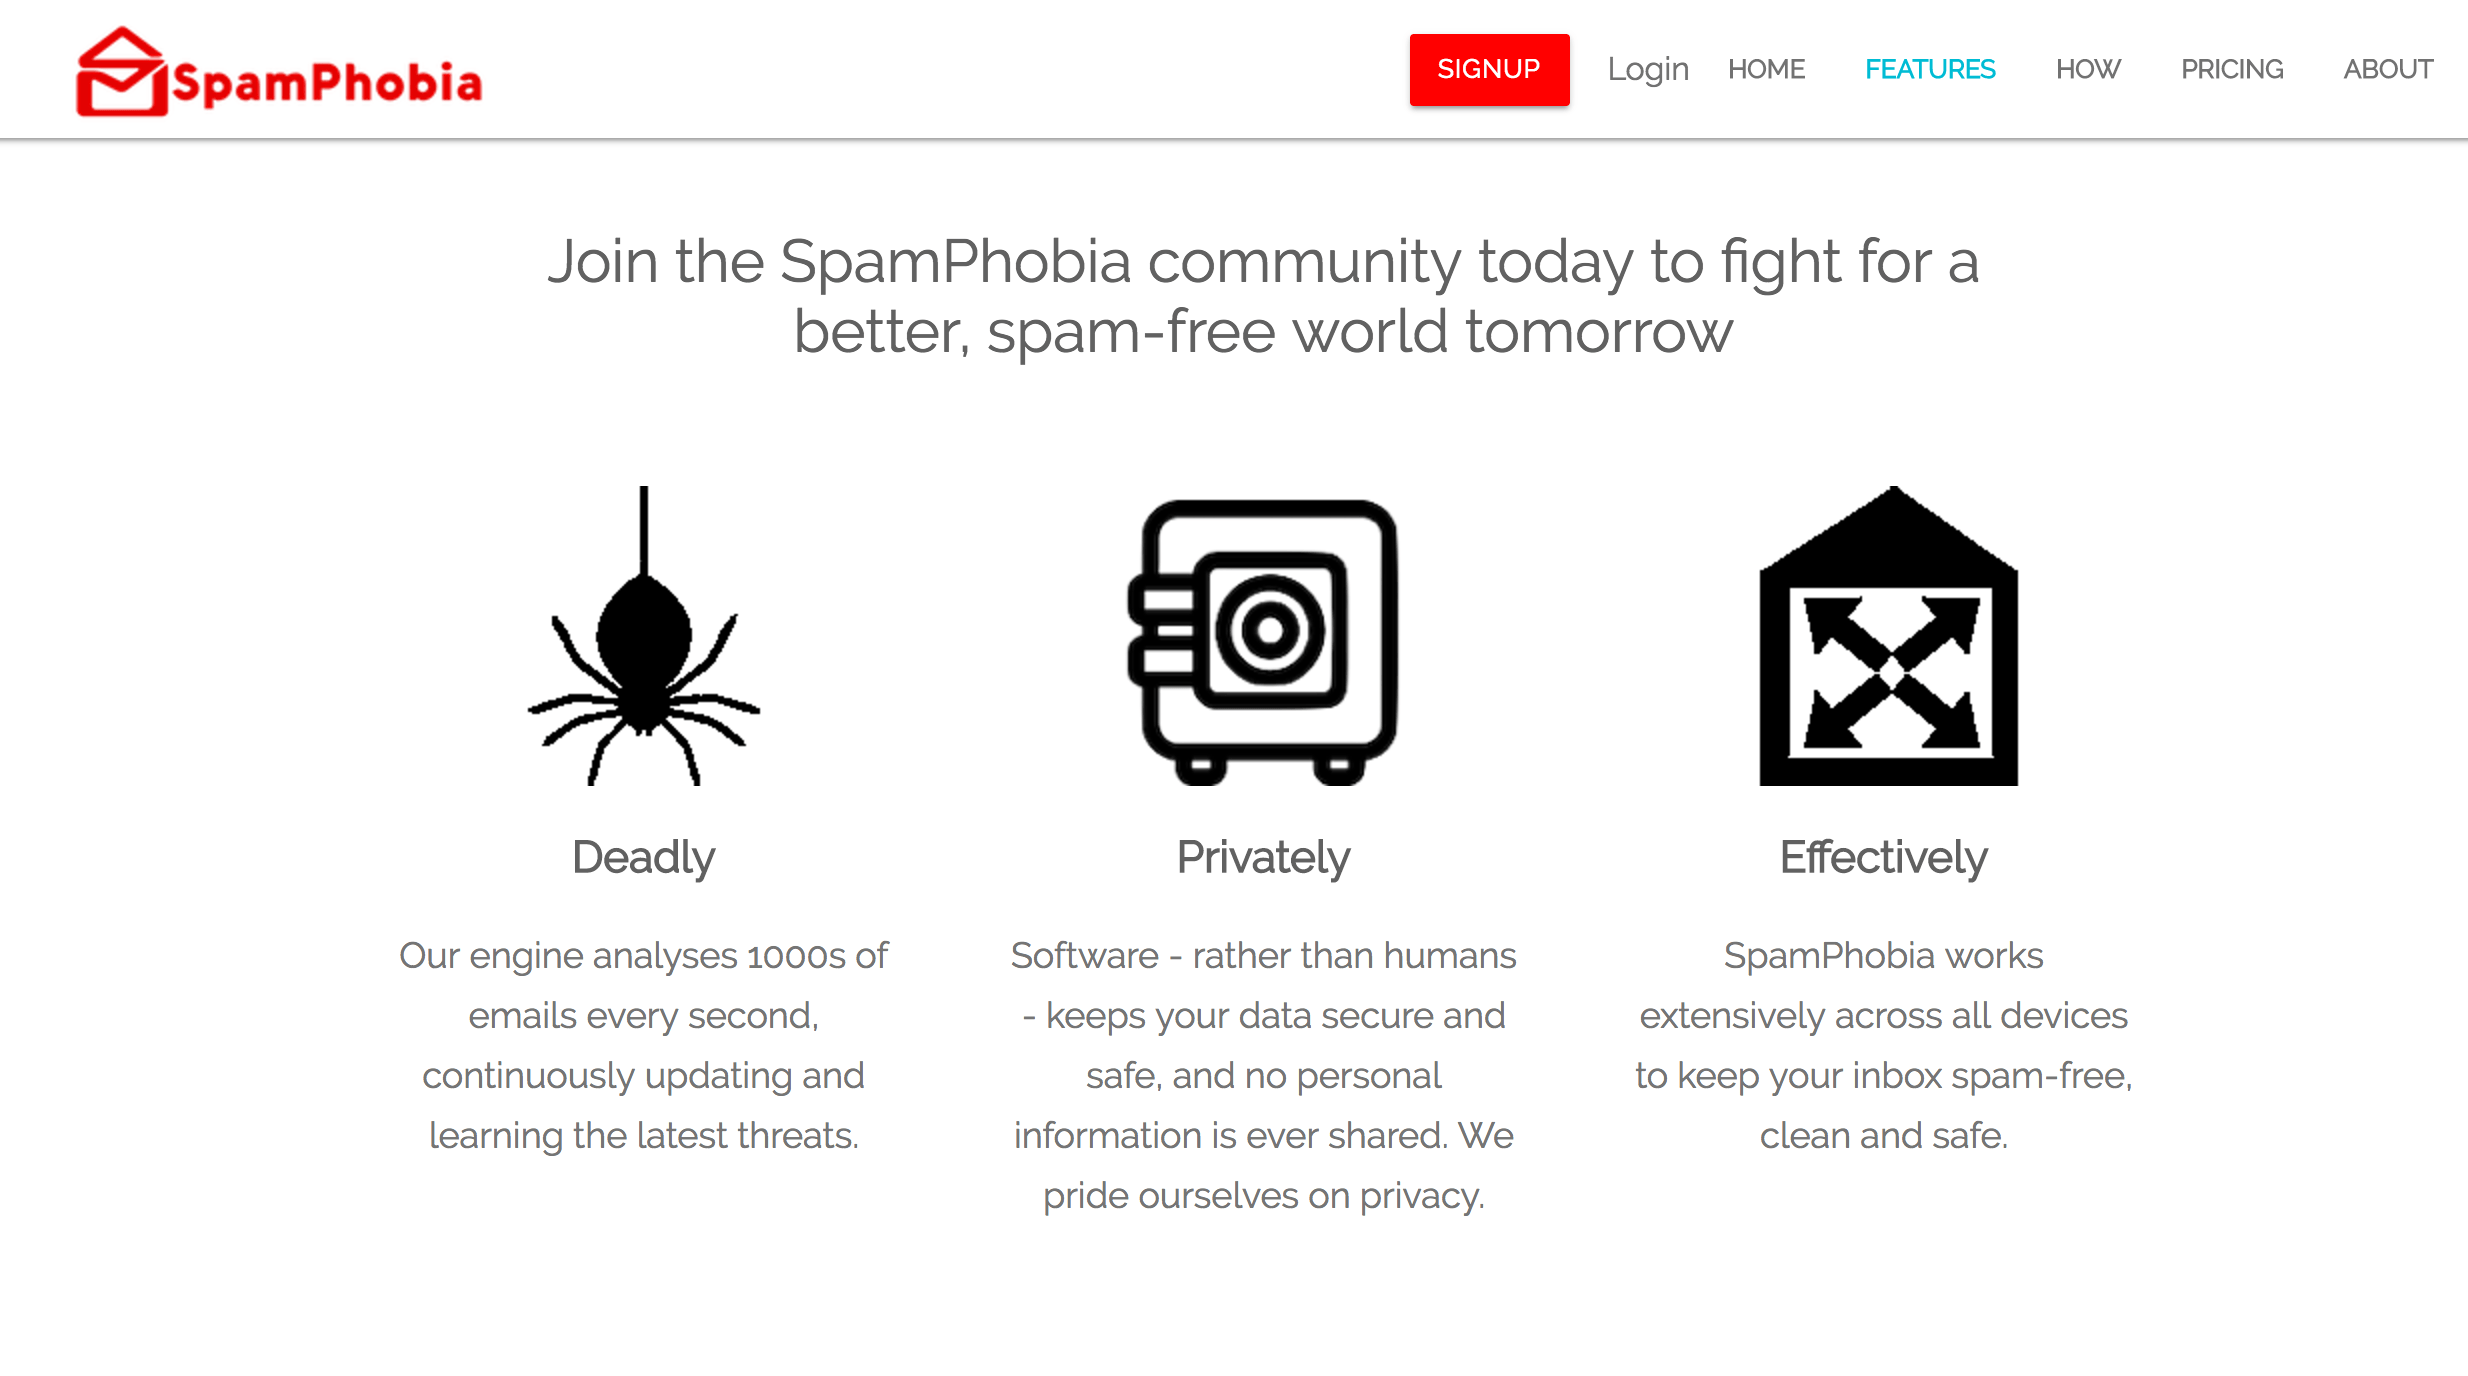Open the ABOUT navigation link
The height and width of the screenshot is (1376, 2468).
tap(2388, 69)
